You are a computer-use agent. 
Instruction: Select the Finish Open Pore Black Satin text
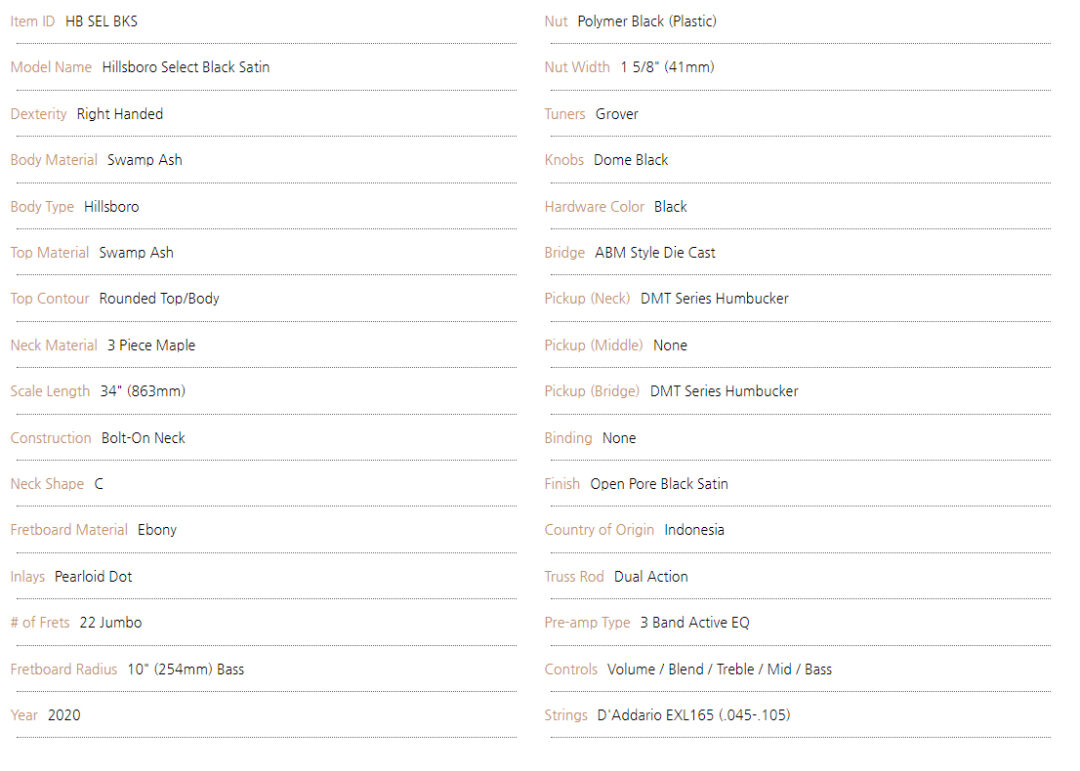click(659, 484)
